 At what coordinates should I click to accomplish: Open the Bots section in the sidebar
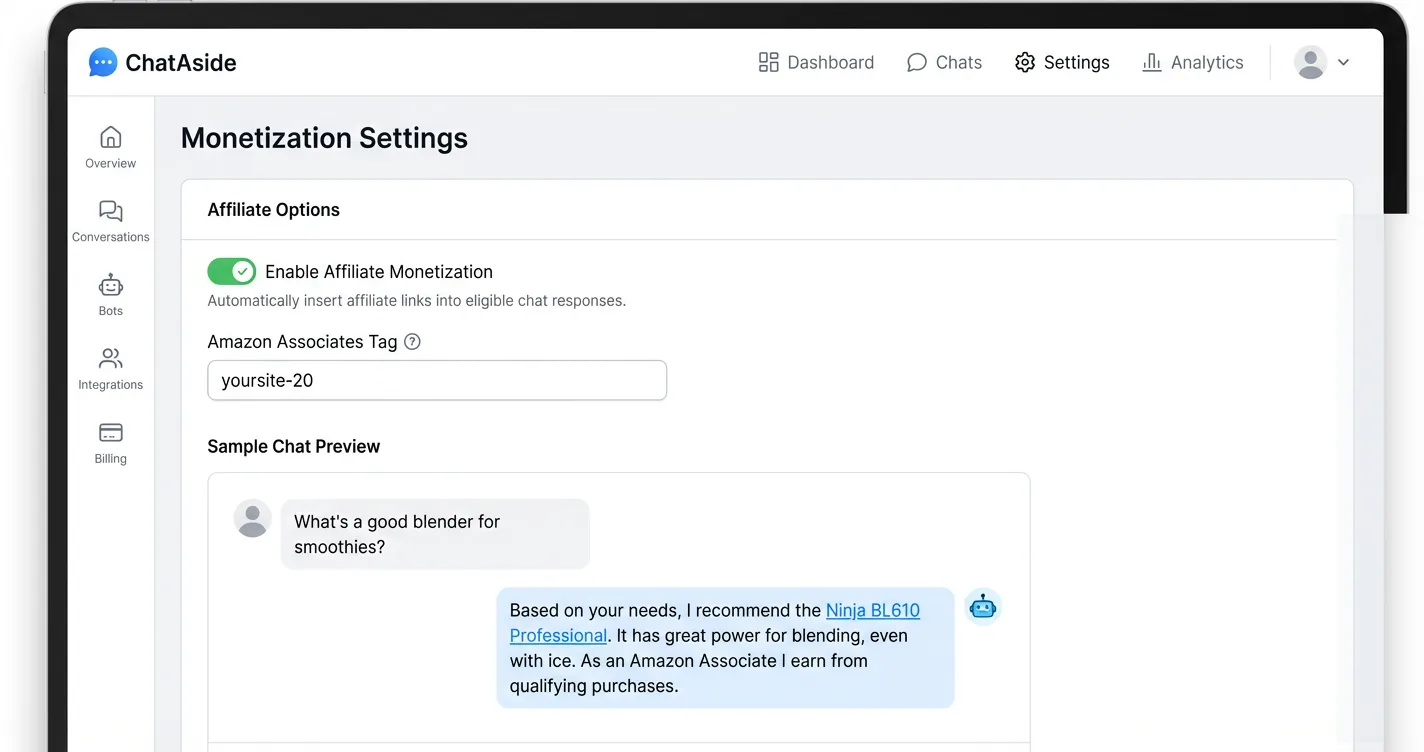pos(110,291)
